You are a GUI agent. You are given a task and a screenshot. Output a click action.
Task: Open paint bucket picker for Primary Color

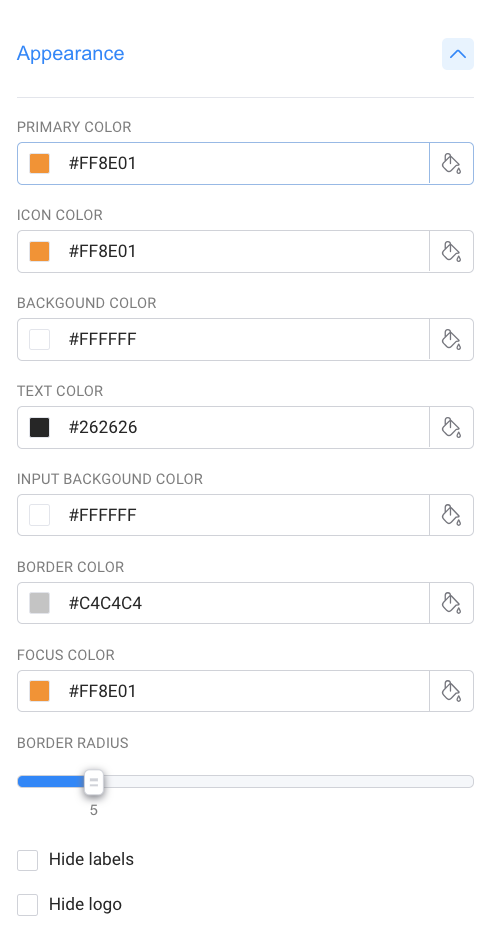point(451,163)
